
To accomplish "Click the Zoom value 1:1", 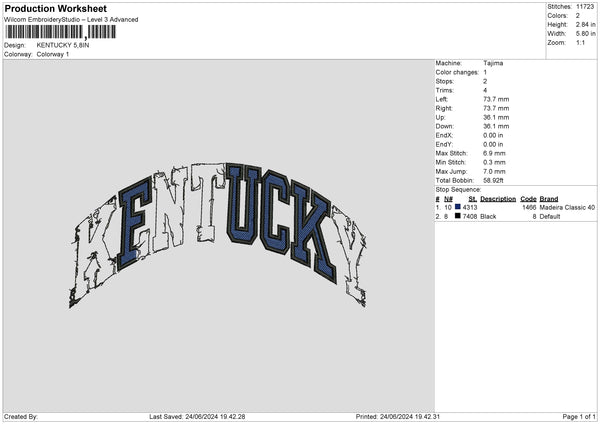I will pyautogui.click(x=580, y=42).
